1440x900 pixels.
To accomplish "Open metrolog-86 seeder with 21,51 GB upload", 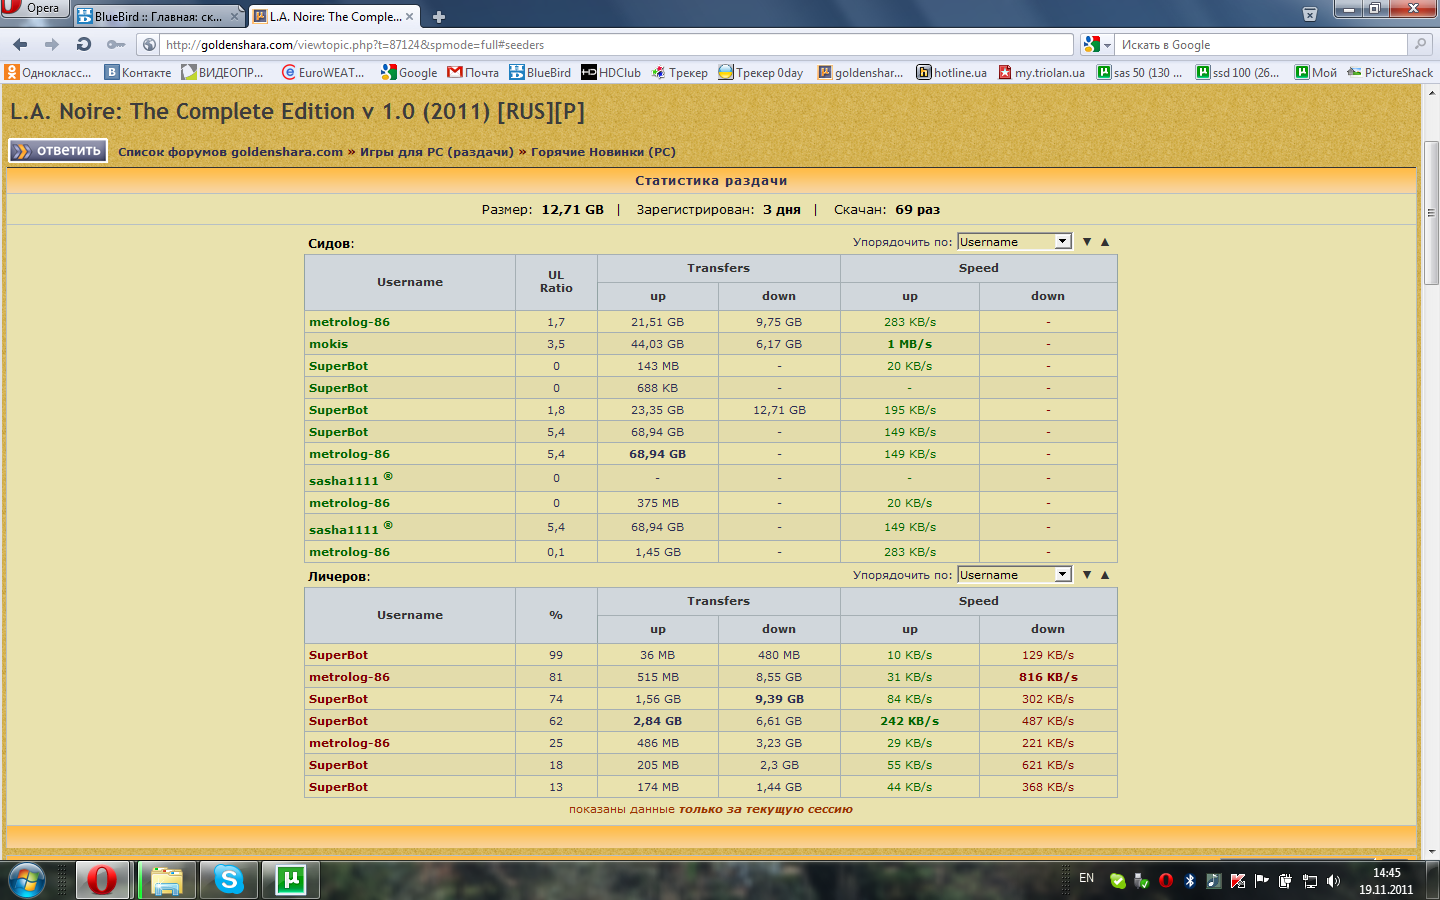I will pyautogui.click(x=349, y=322).
